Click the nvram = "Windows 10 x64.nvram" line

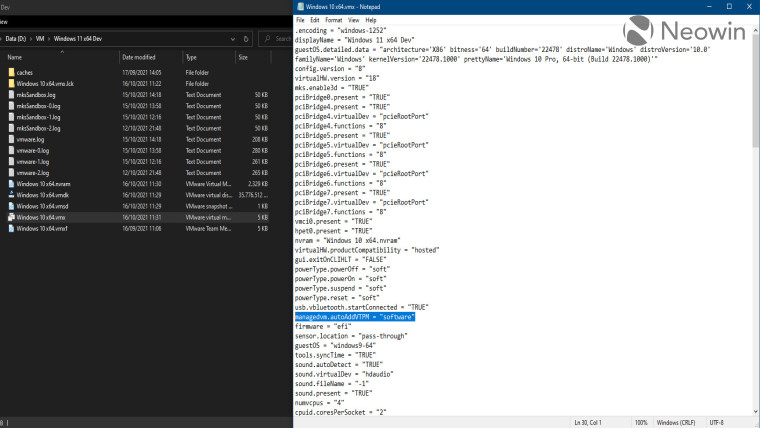coord(348,240)
